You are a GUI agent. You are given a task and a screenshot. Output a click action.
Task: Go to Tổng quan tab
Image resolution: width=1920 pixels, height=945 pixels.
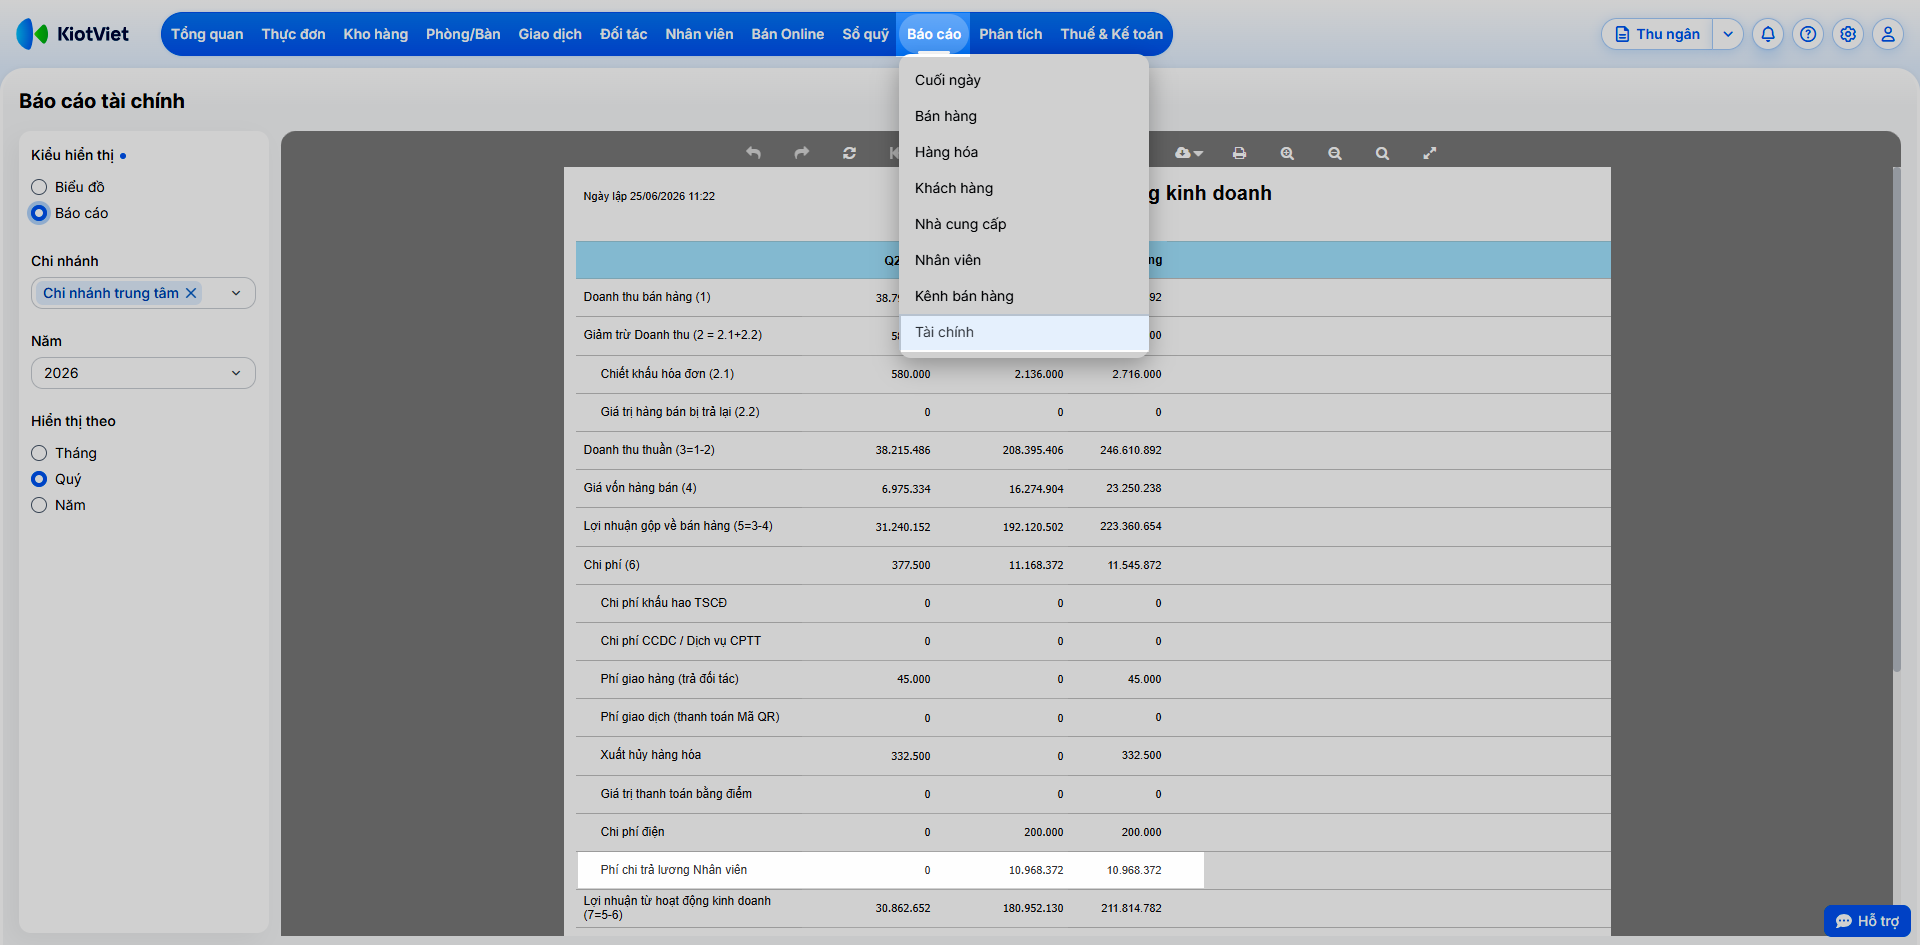[207, 34]
